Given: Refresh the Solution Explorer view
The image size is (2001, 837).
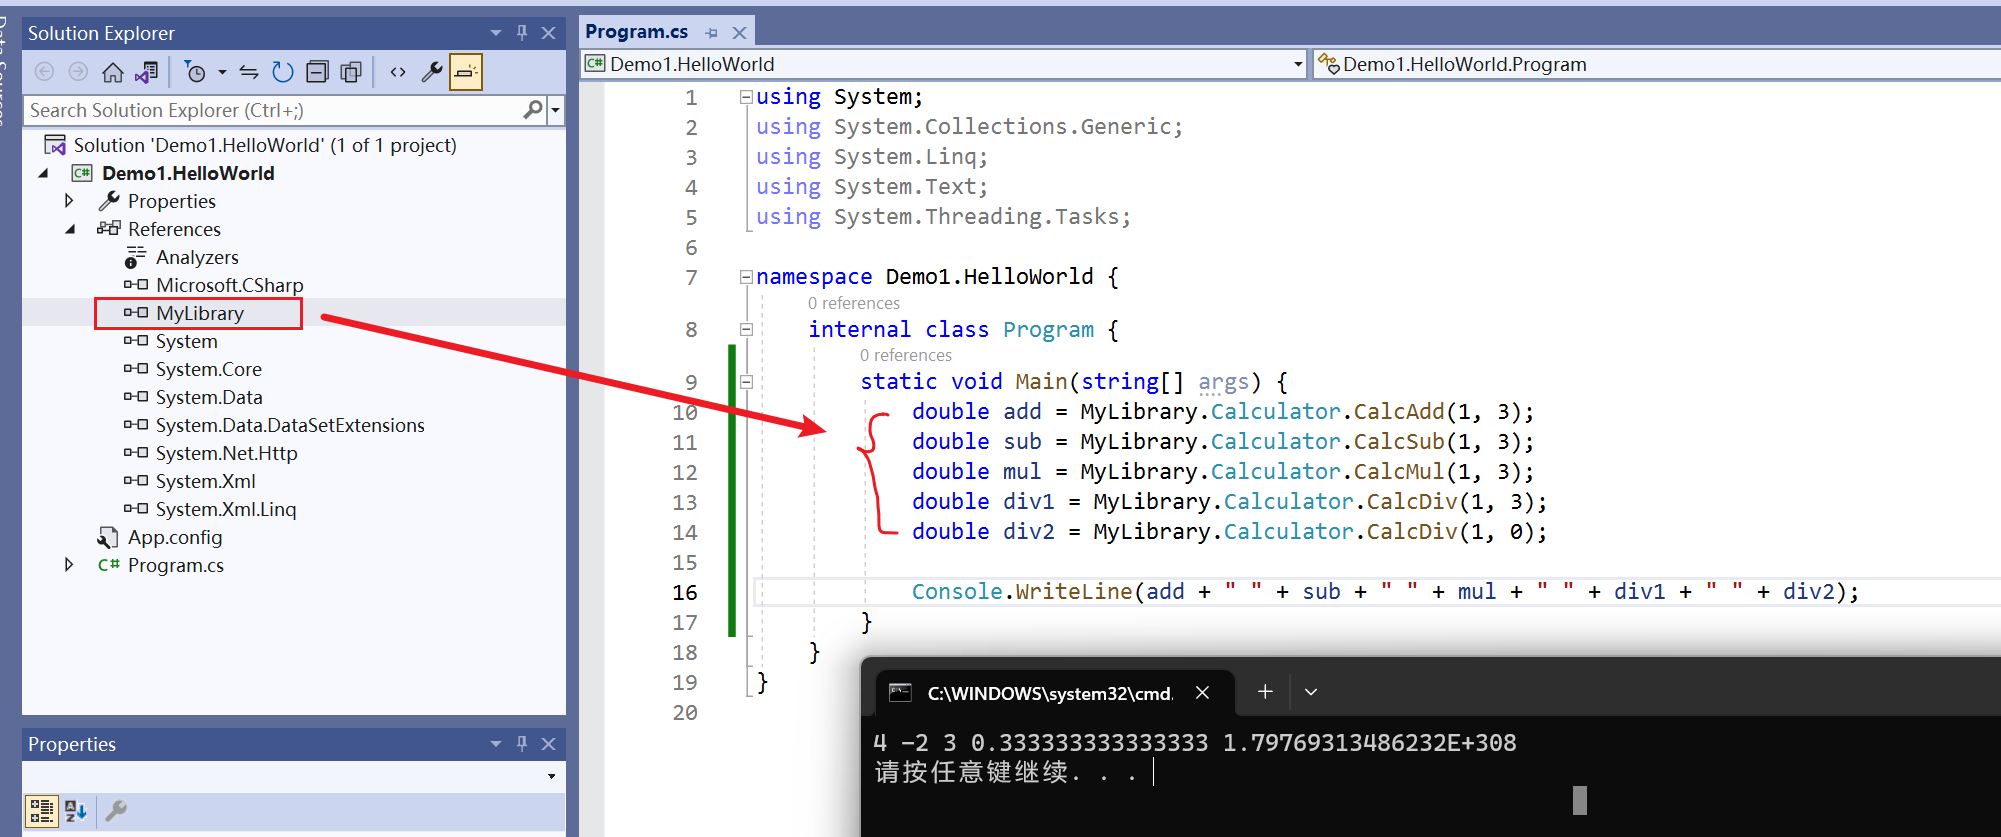Looking at the screenshot, I should click(283, 72).
